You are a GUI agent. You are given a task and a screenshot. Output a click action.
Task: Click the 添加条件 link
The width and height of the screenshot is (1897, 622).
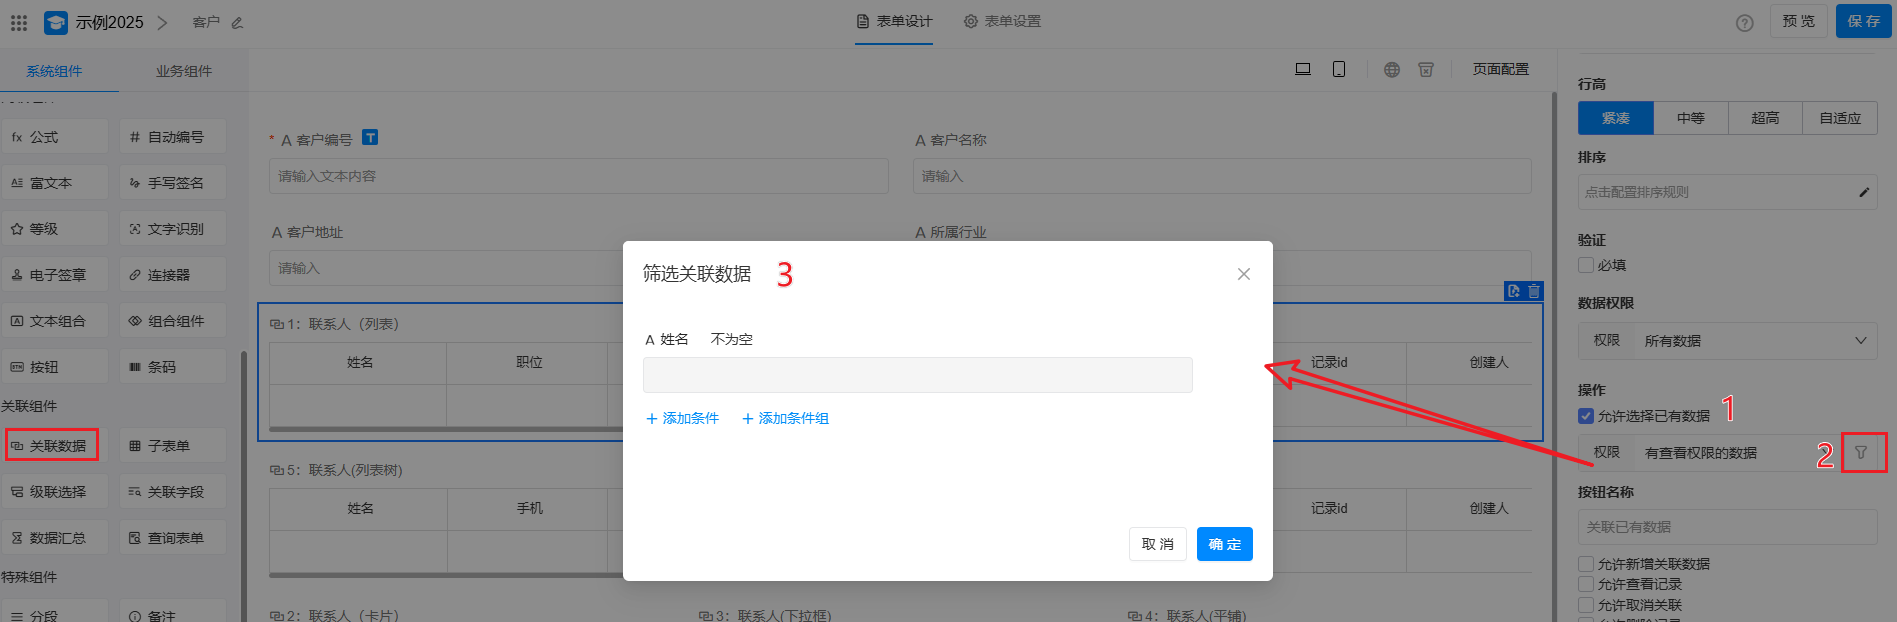coord(682,419)
